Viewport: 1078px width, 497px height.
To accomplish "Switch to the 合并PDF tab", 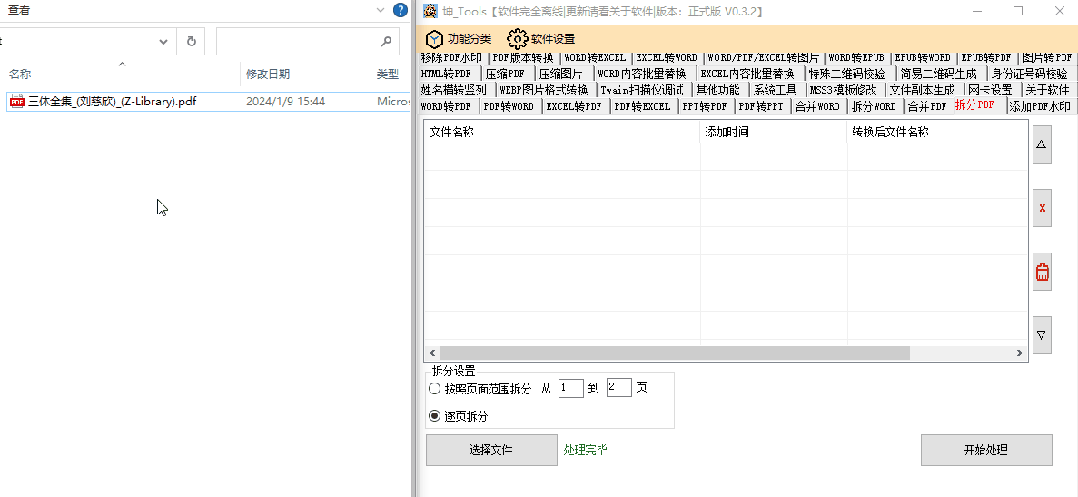I will (927, 107).
